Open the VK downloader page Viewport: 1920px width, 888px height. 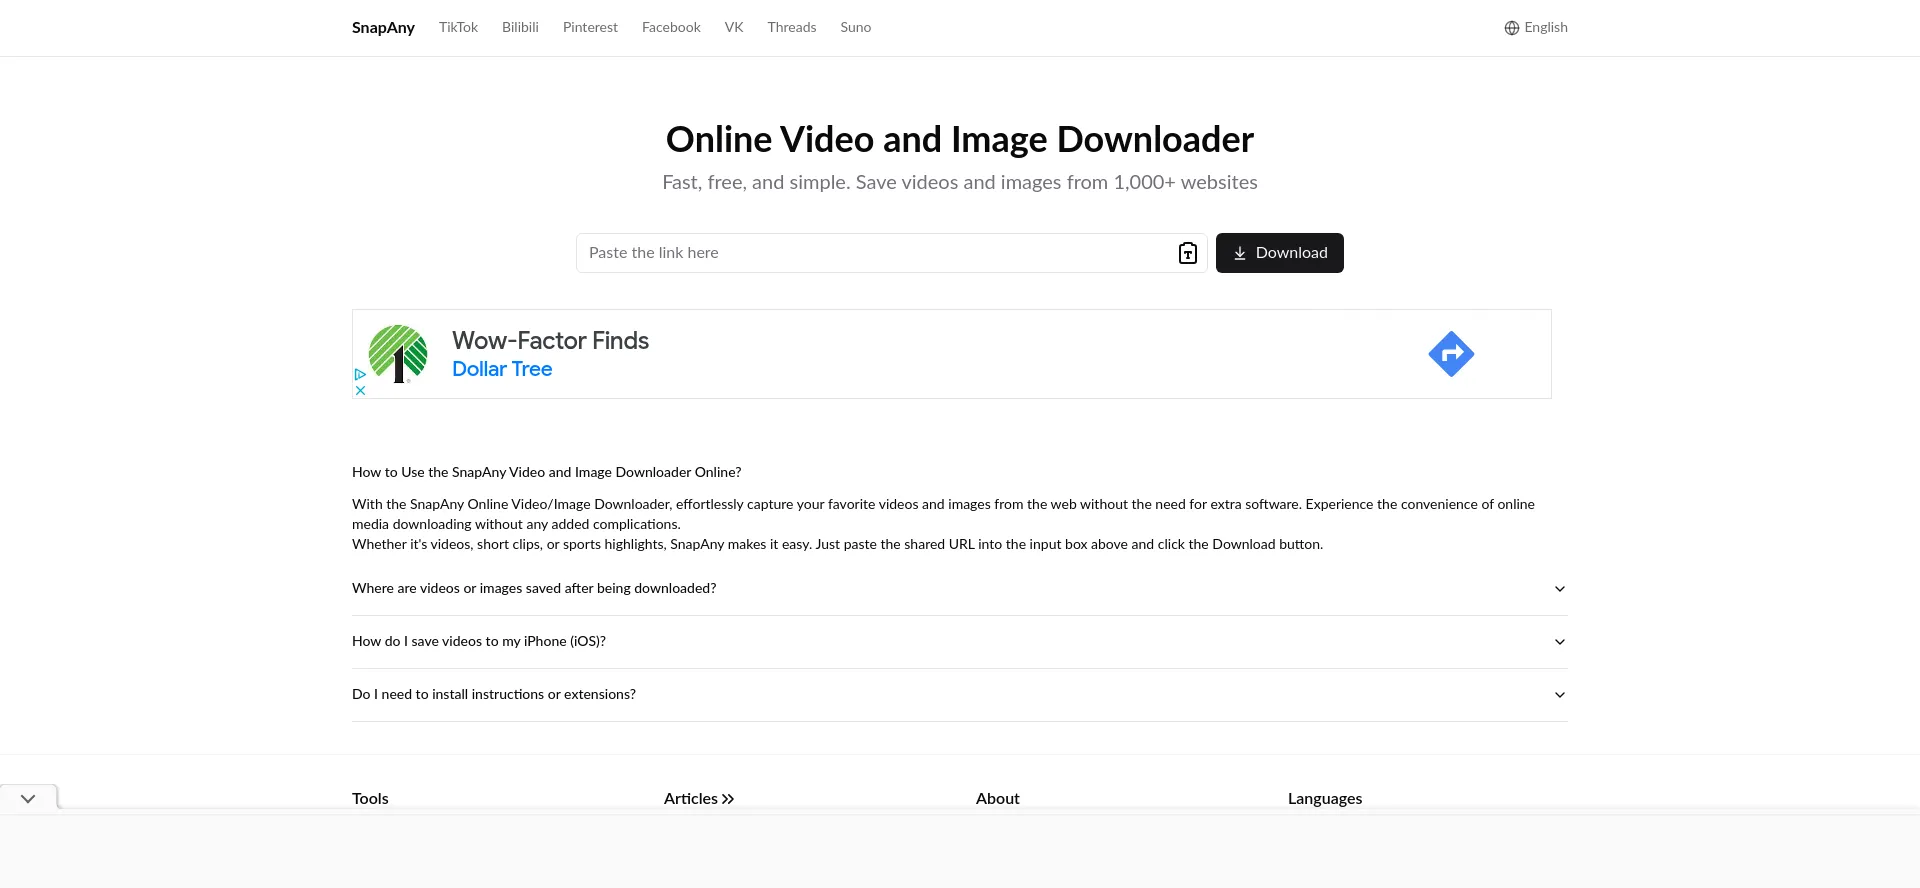[734, 28]
